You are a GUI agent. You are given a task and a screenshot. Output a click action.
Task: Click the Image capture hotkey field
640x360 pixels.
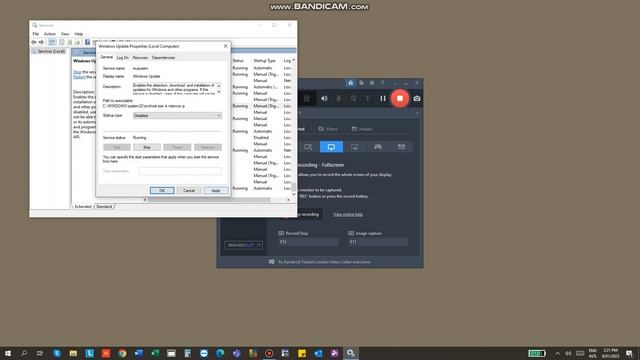[x=378, y=242]
